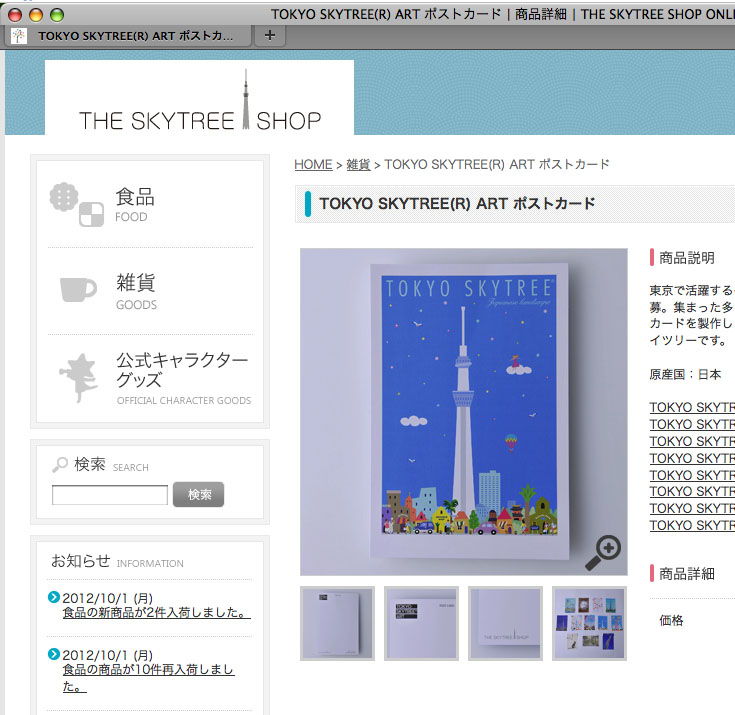Click the coffee cup goods icon

(x=78, y=289)
